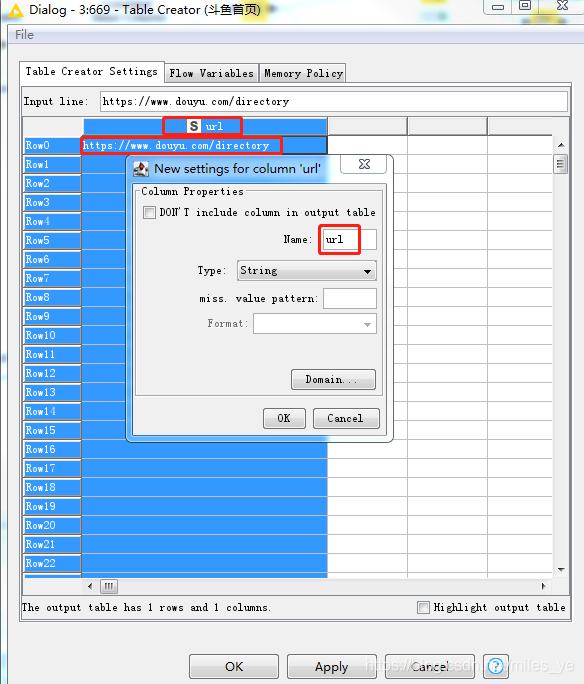
Task: Click the string type S icon in the url header
Action: click(x=194, y=127)
